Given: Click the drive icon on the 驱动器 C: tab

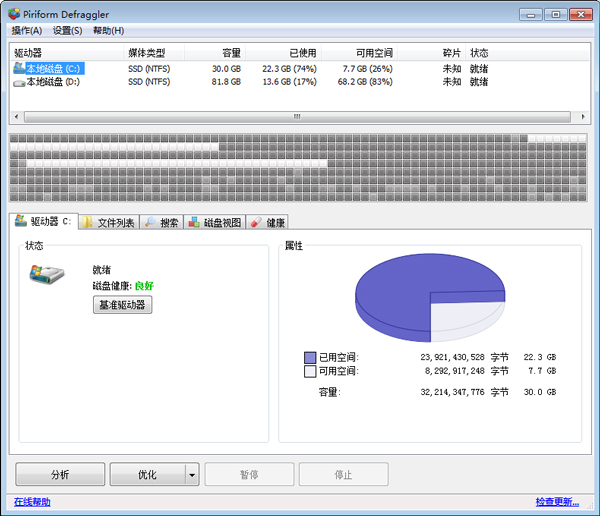Looking at the screenshot, I should tap(21, 220).
